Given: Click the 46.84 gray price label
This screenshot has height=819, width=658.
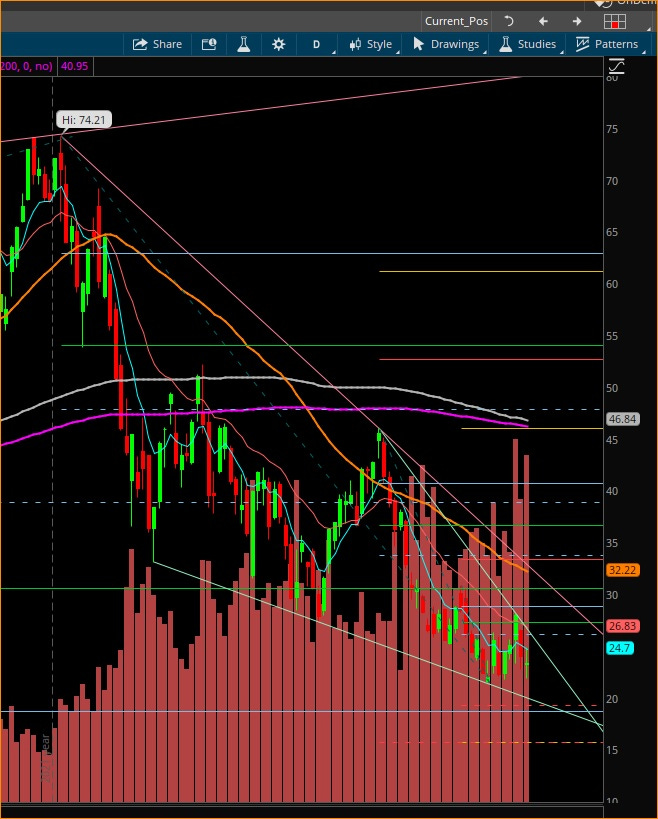Looking at the screenshot, I should pyautogui.click(x=622, y=419).
